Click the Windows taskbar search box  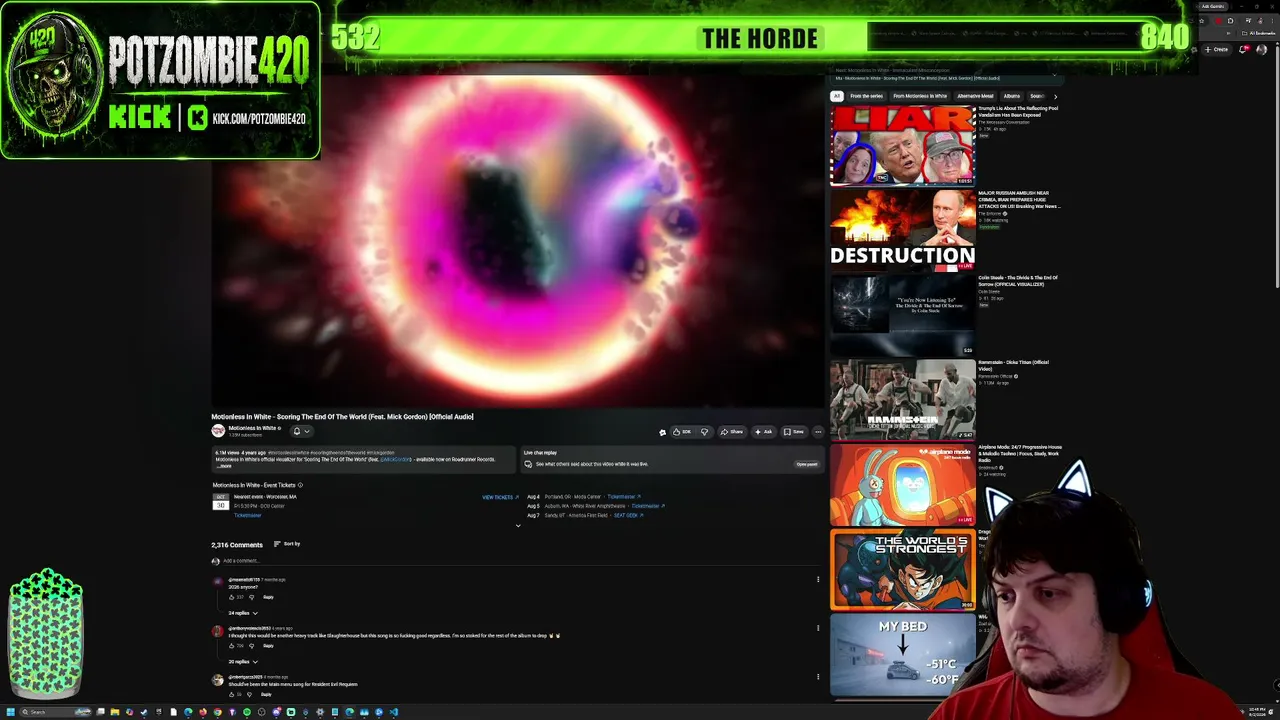click(56, 712)
